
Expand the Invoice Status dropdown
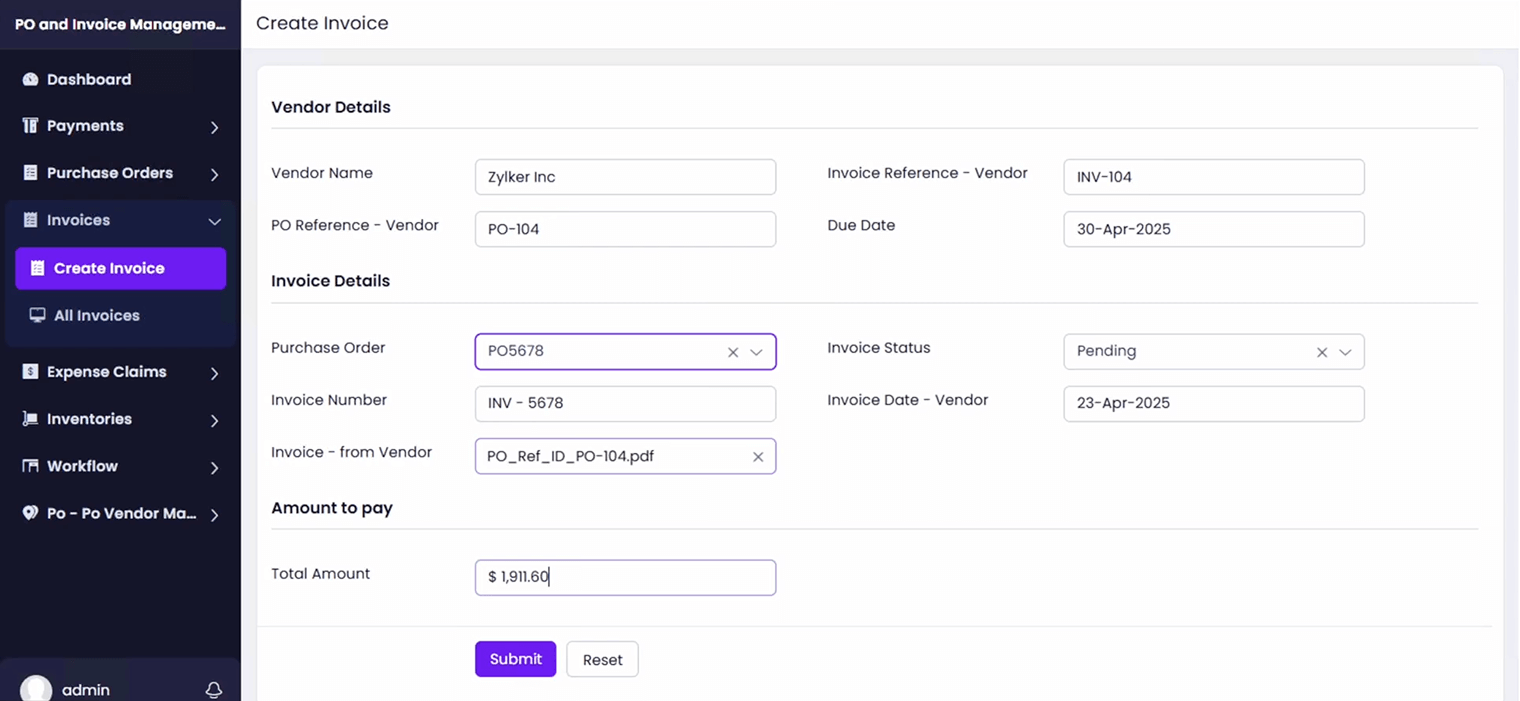(1346, 352)
